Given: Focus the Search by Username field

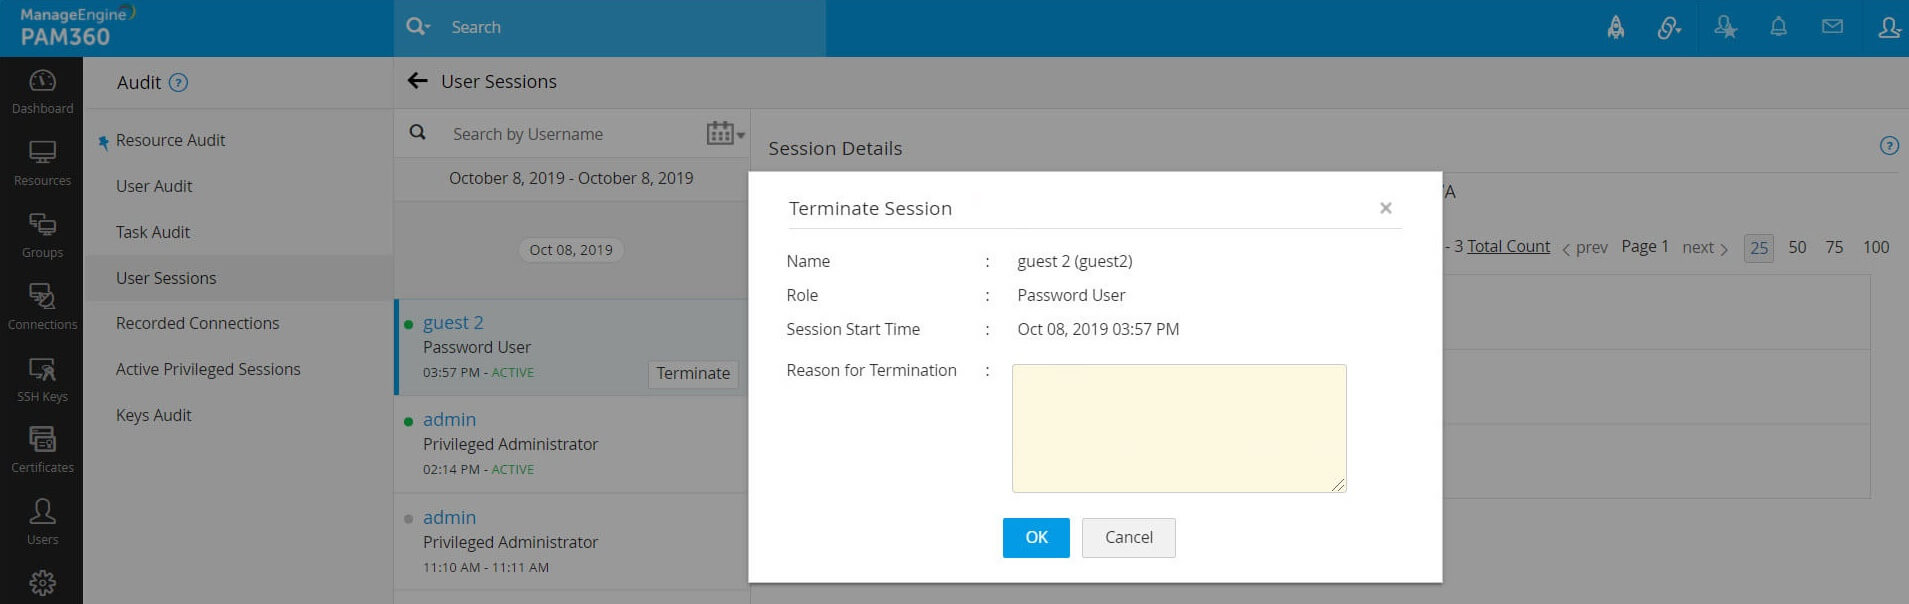Looking at the screenshot, I should [570, 134].
